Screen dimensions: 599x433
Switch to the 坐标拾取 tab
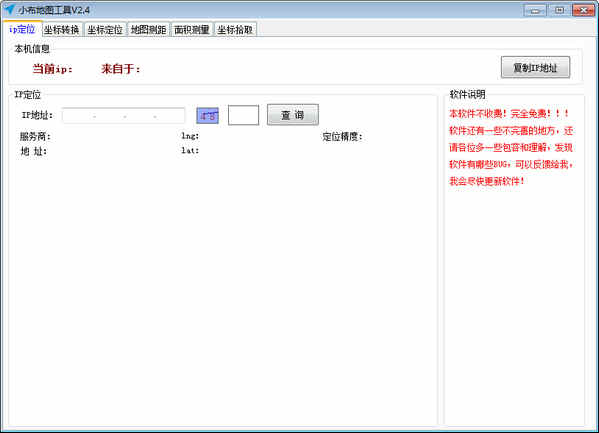[x=235, y=30]
